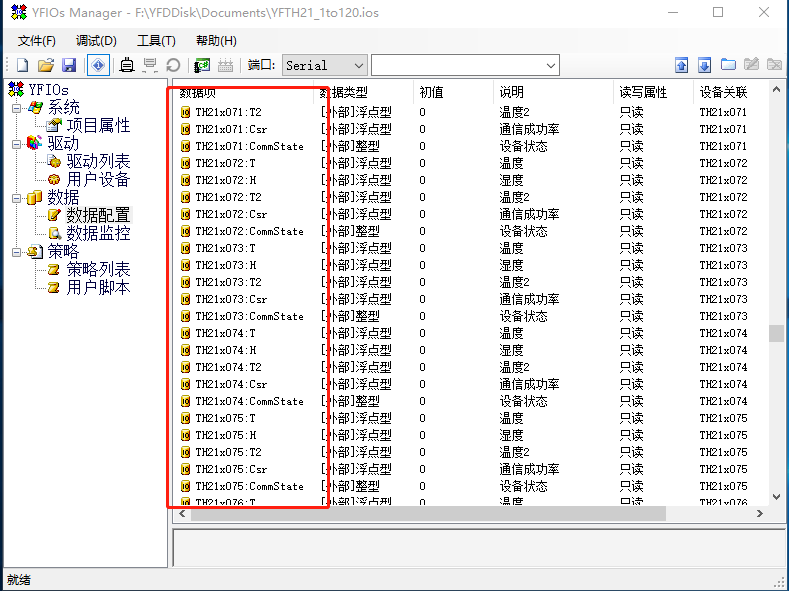Click the refresh arrow toolbar icon
Viewport: 789px width, 591px height.
tap(173, 65)
